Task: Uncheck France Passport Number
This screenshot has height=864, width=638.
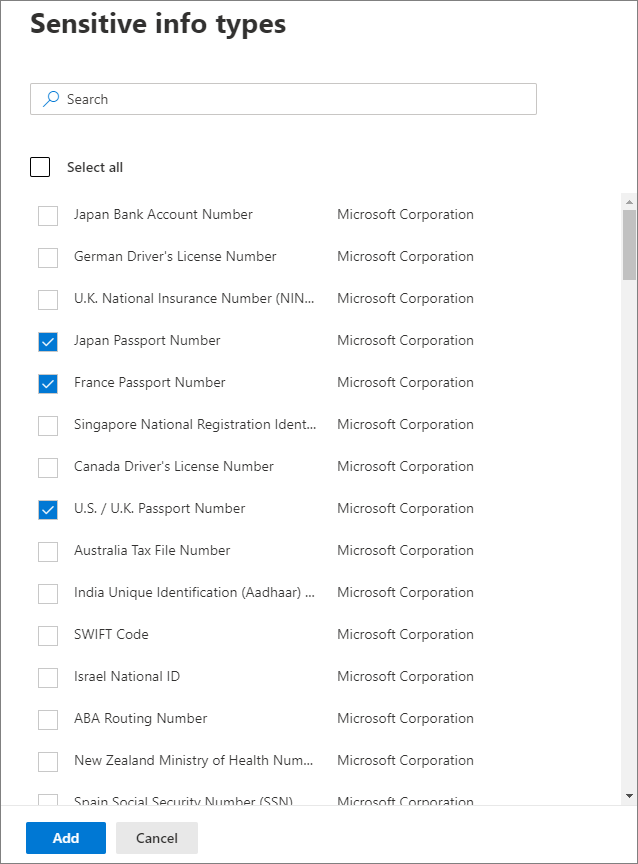Action: 47,383
